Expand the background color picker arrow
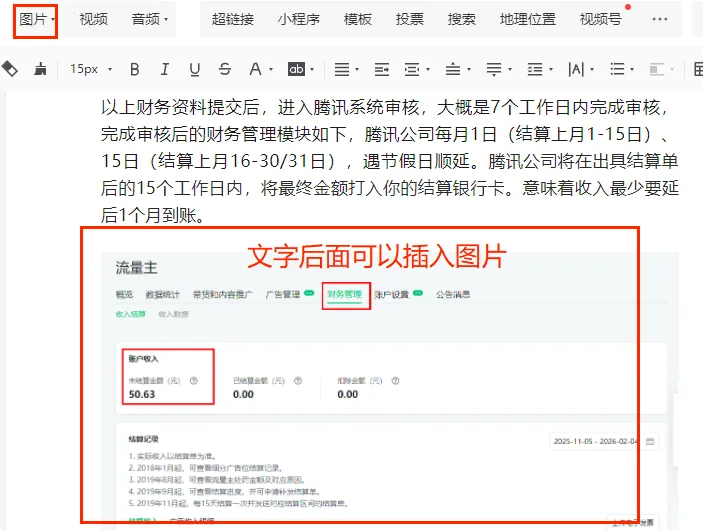Screen dimensions: 703x530 point(312,70)
